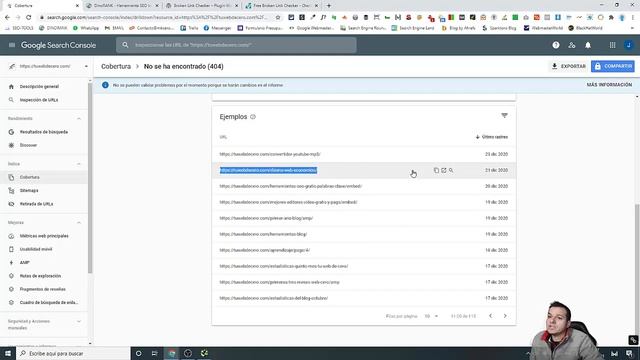Open Trello bookmark

[x=189, y=28]
